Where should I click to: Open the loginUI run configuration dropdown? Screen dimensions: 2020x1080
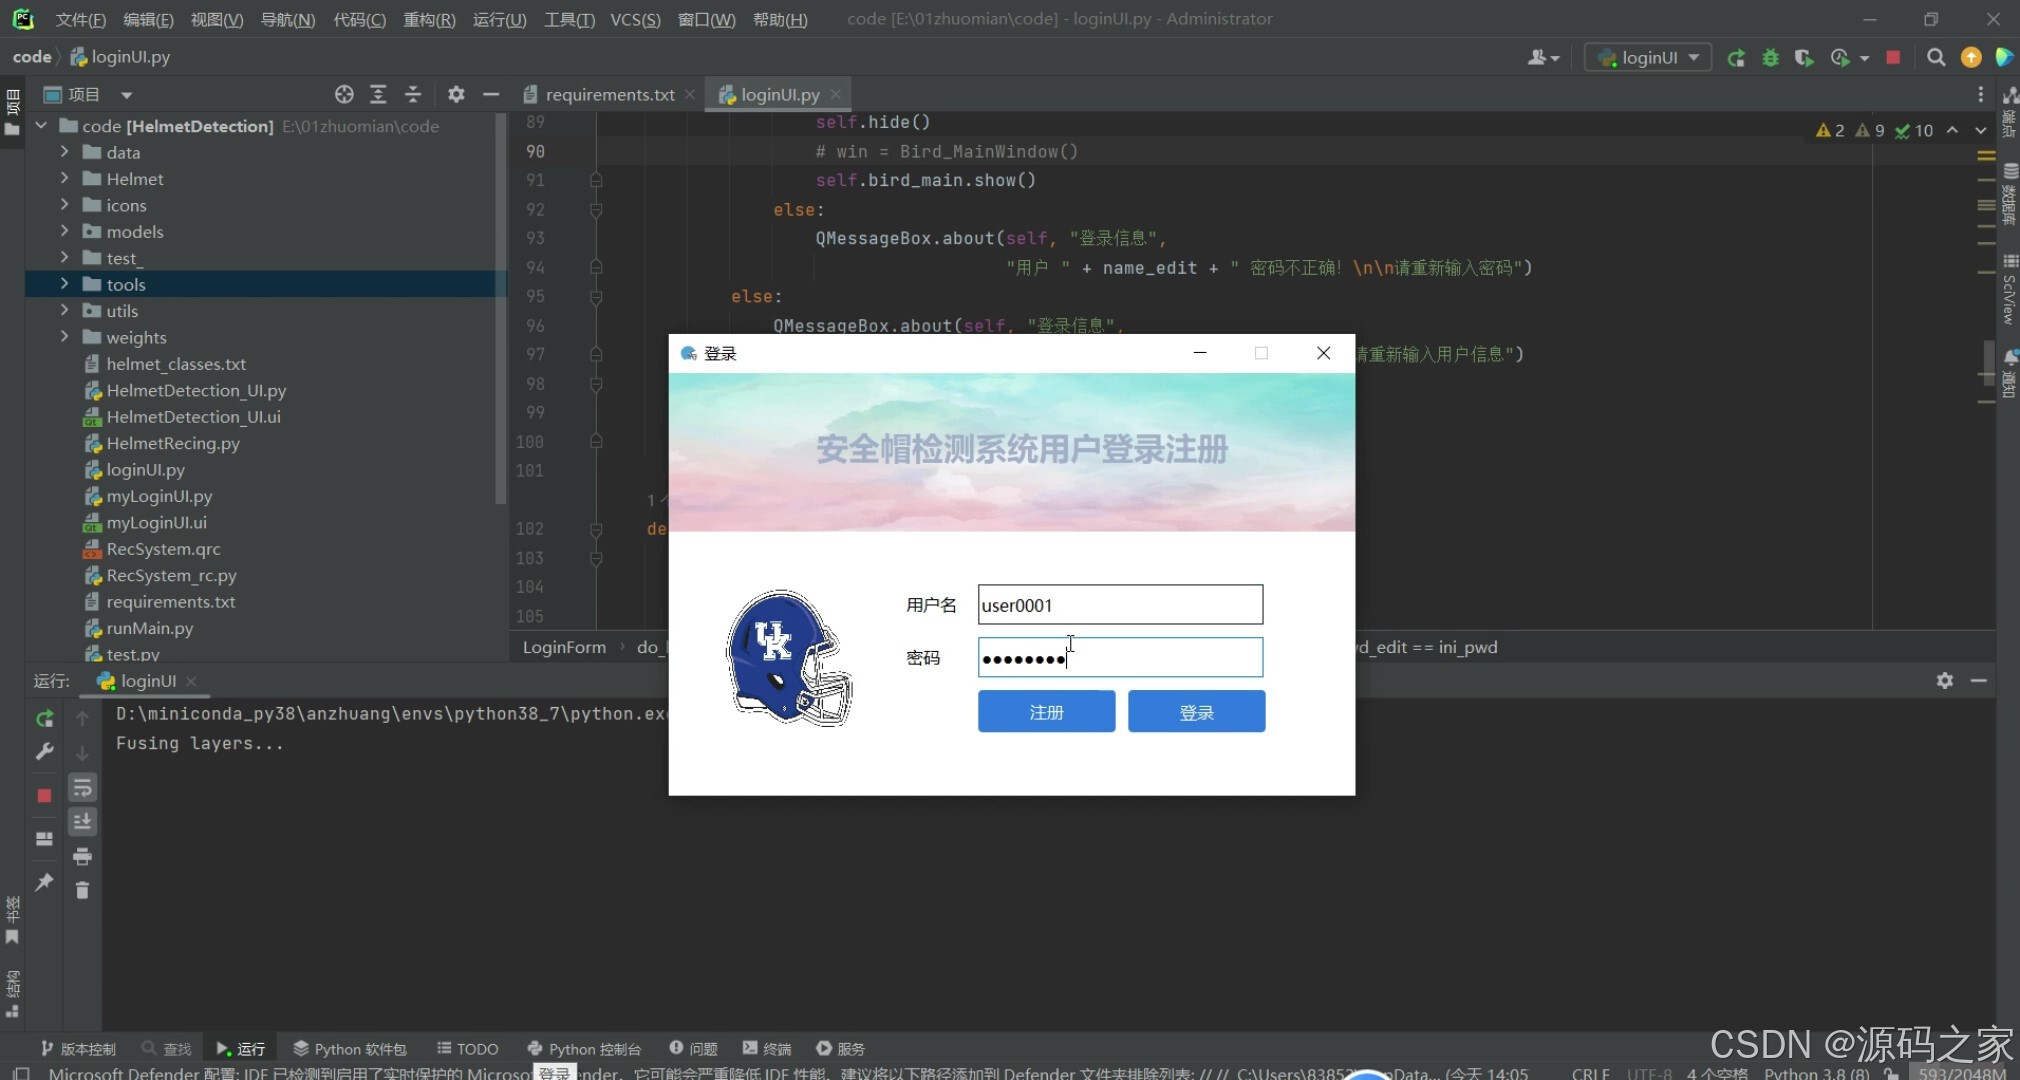coord(1648,58)
